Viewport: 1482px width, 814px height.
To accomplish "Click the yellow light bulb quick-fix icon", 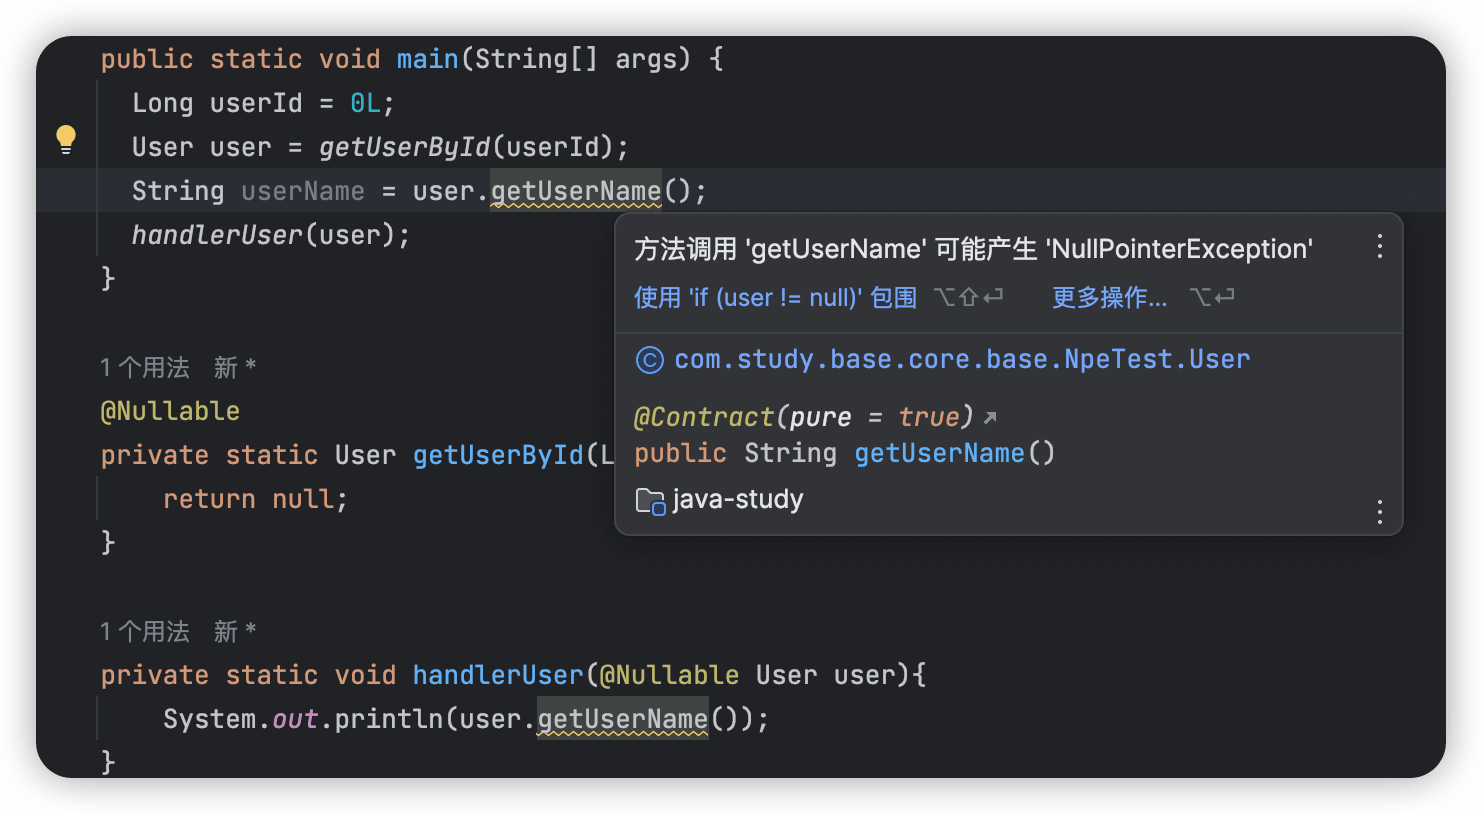I will point(66,139).
